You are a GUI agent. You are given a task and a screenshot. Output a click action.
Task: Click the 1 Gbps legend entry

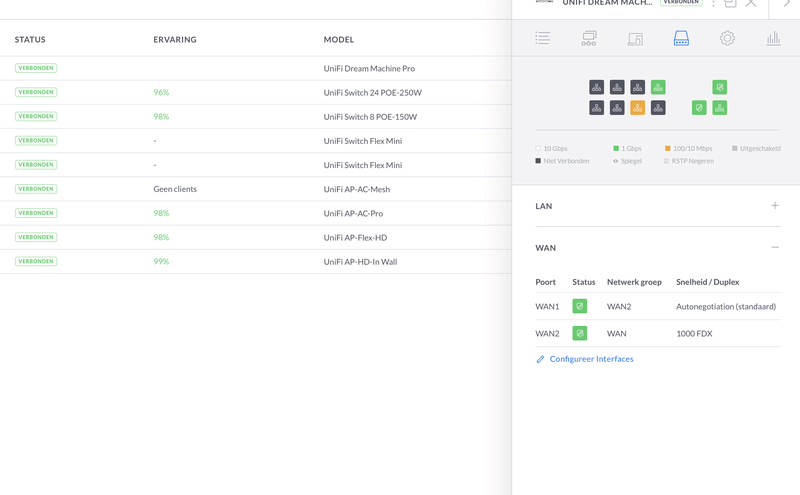click(x=627, y=148)
